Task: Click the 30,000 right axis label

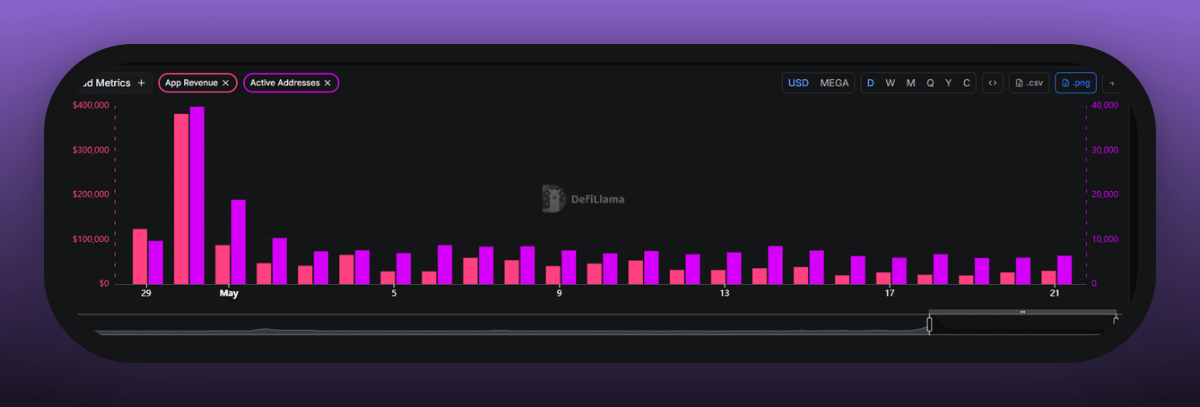Action: tap(1104, 150)
